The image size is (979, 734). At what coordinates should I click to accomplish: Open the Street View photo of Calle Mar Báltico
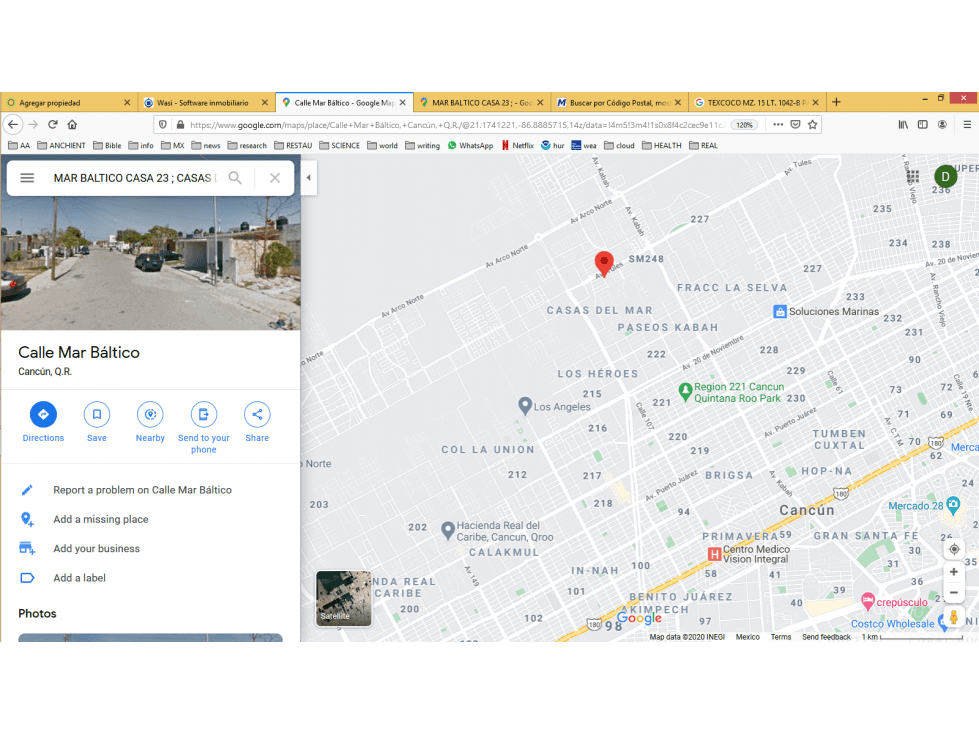150,263
